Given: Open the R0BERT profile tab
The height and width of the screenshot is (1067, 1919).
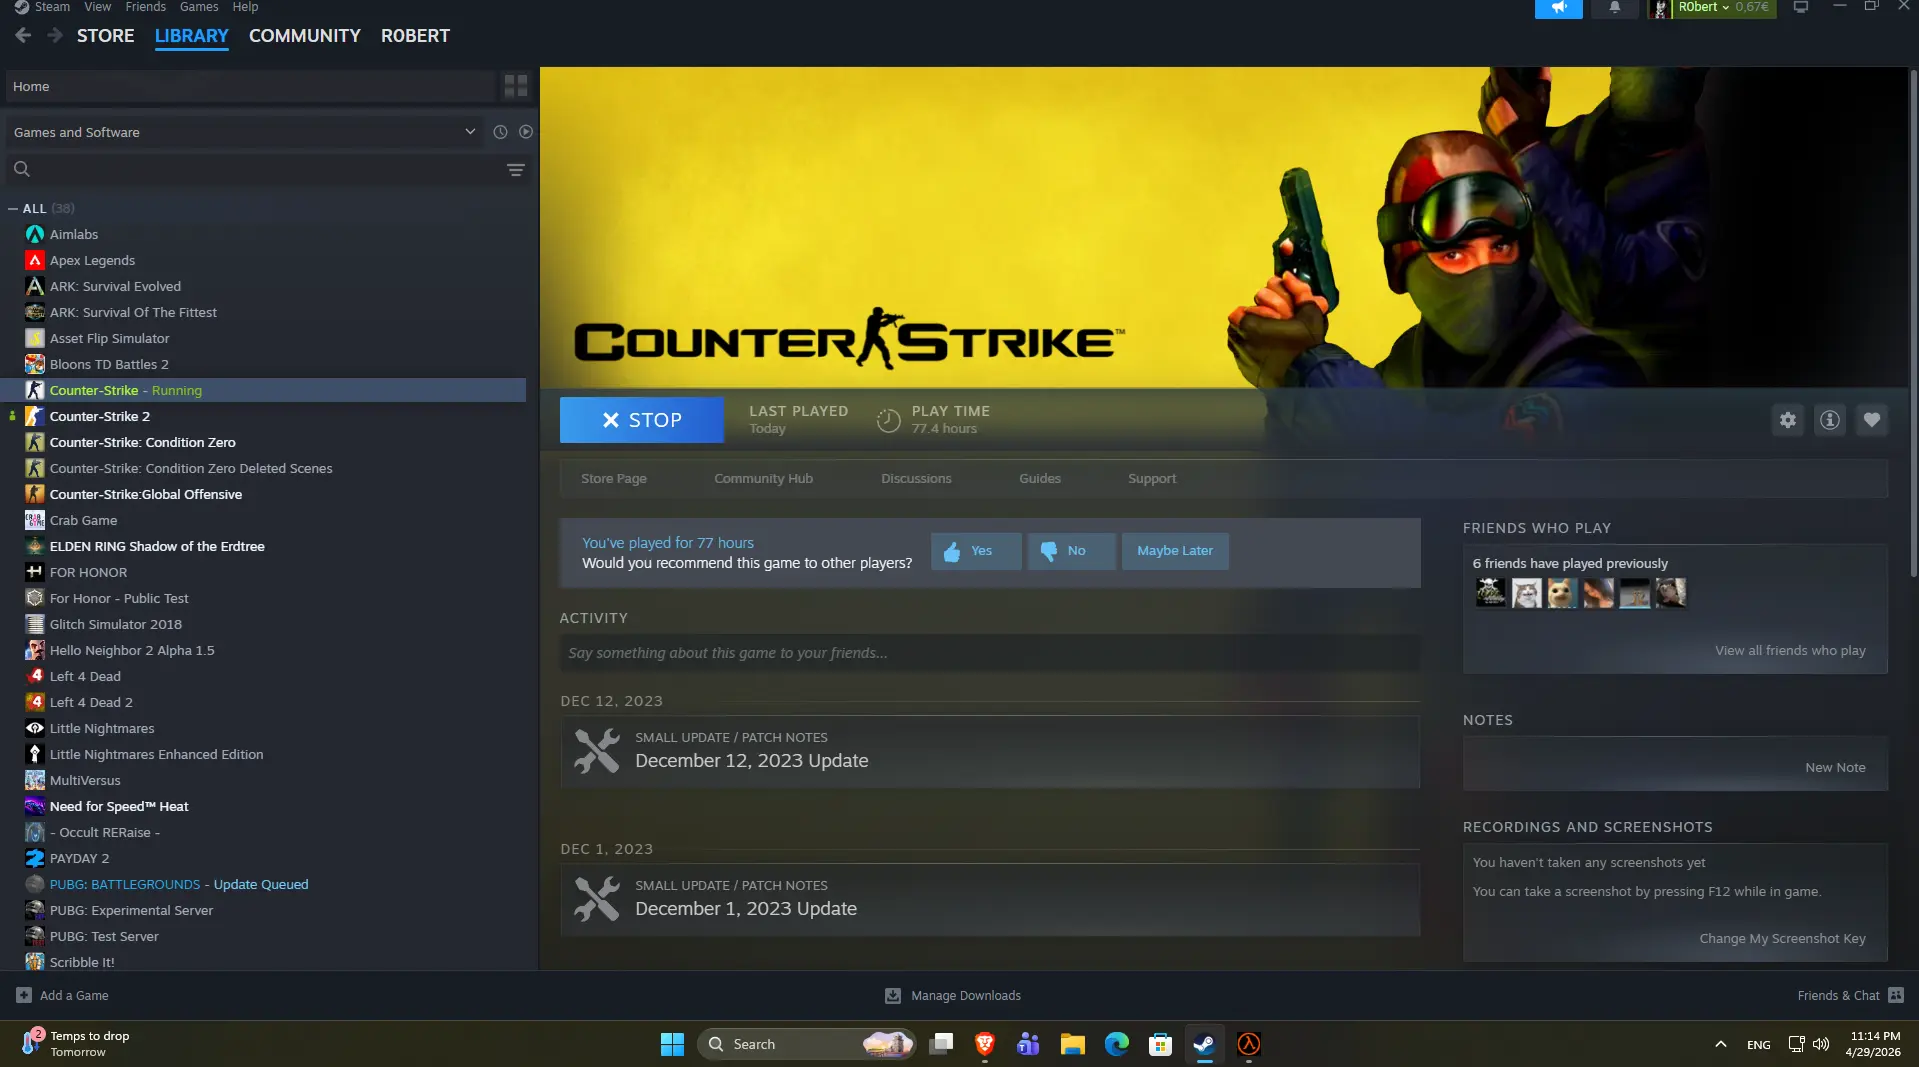Looking at the screenshot, I should click(415, 36).
